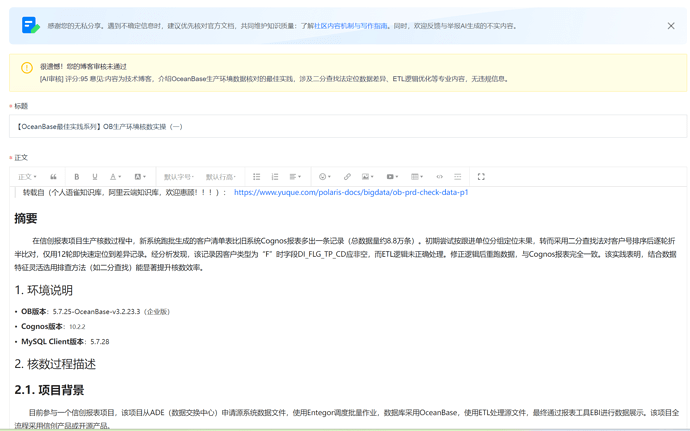Viewport: 690px width, 431px height.
Task: Click the 'OB版本' bullet line
Action: [x=95, y=312]
